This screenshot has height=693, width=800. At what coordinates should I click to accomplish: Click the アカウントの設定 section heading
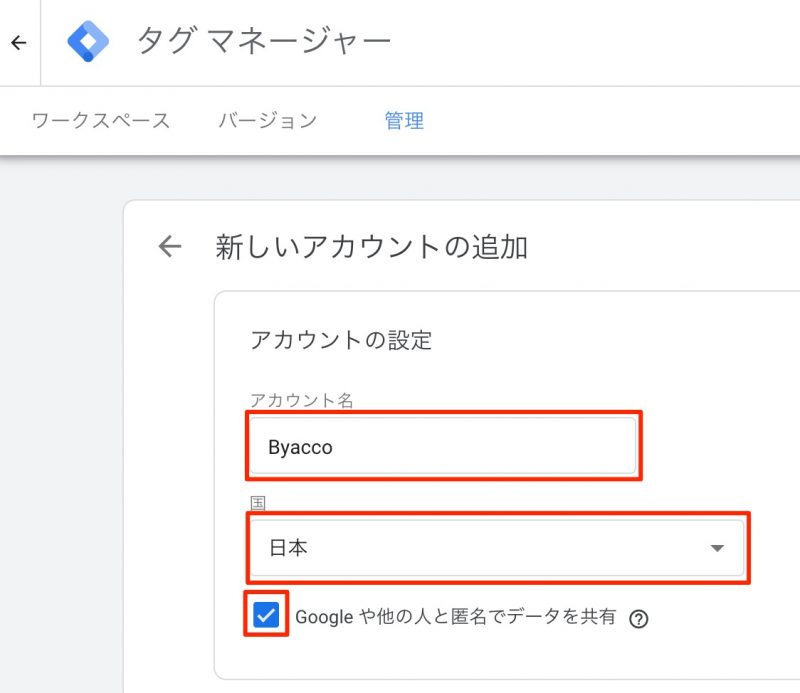point(341,339)
